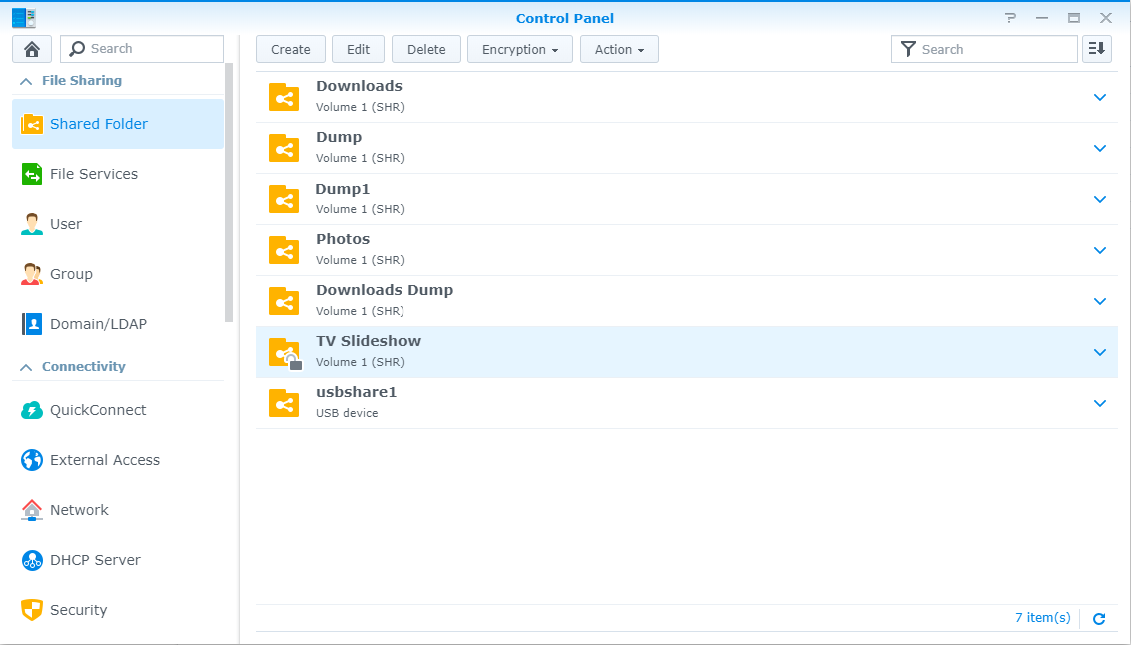The height and width of the screenshot is (645, 1131).
Task: Refresh the shared folder list
Action: click(x=1097, y=618)
